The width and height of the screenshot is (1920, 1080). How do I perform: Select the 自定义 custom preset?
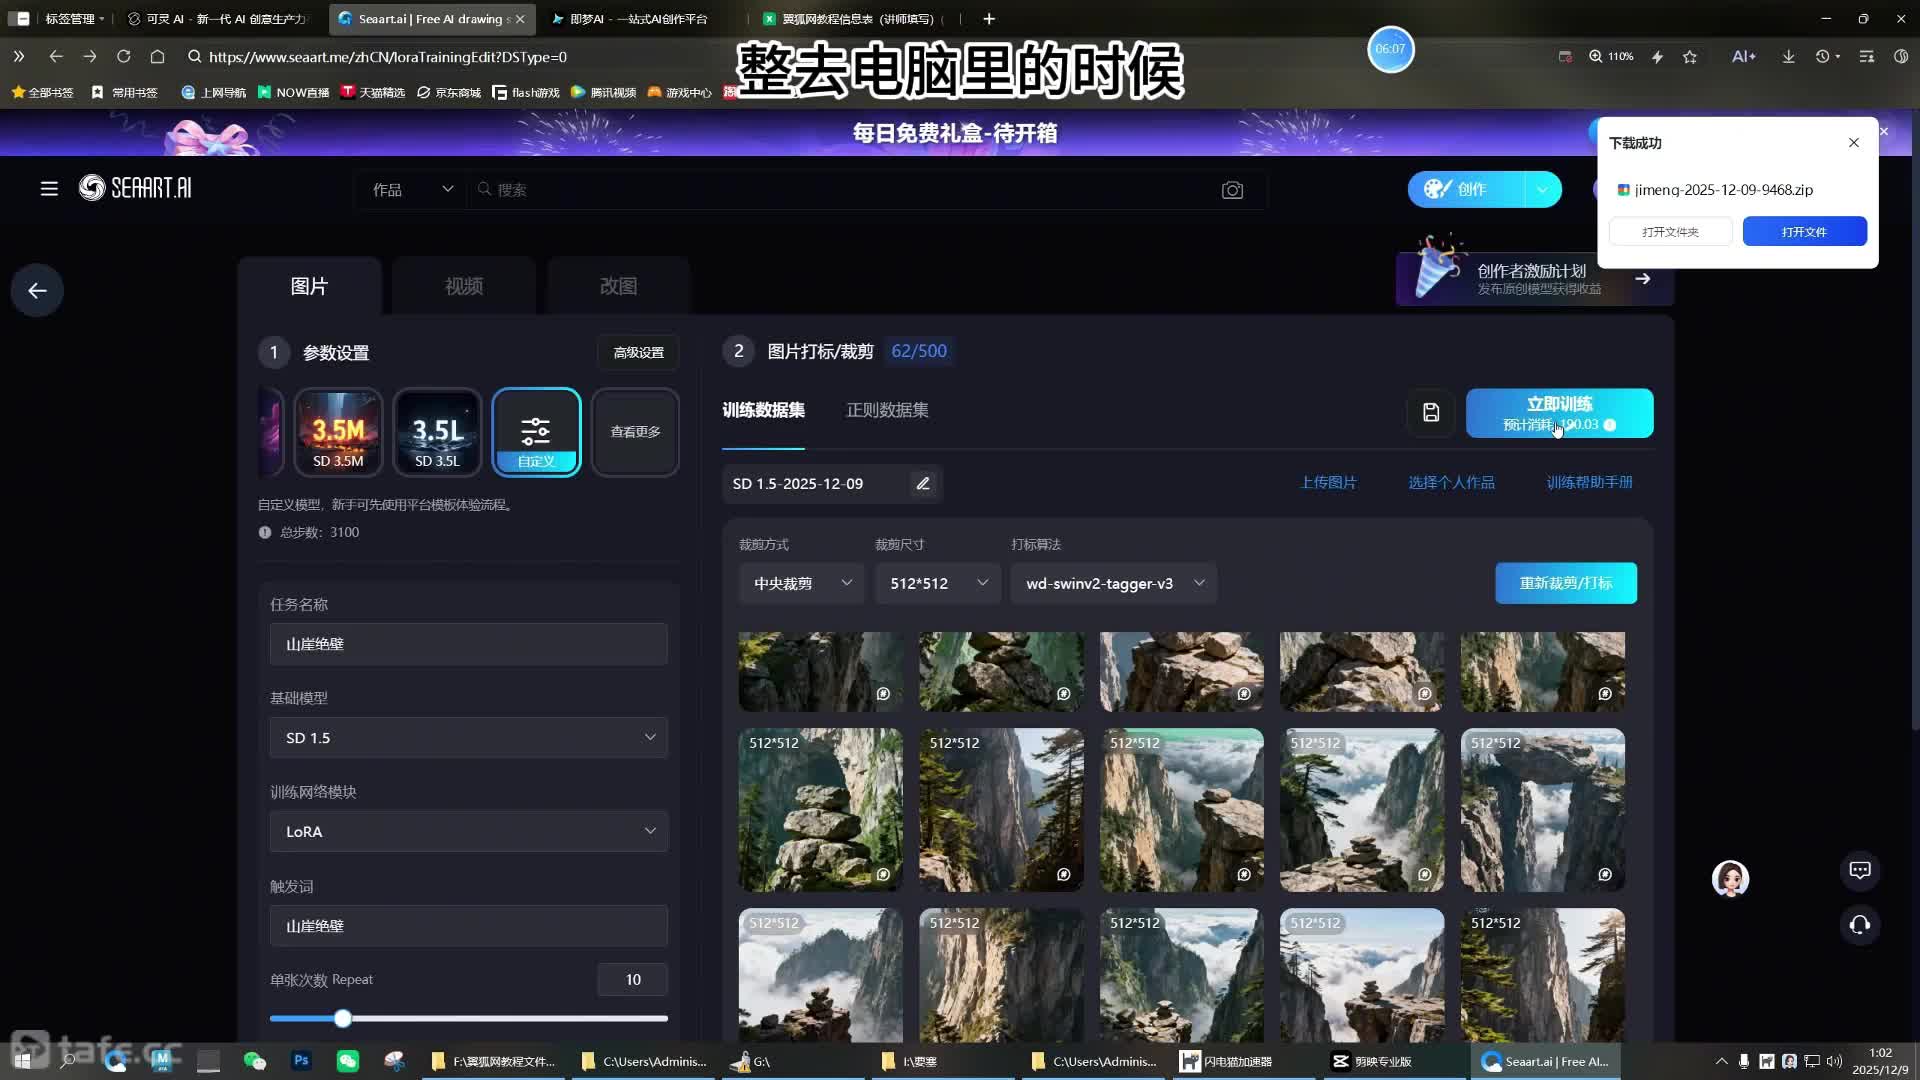click(536, 432)
